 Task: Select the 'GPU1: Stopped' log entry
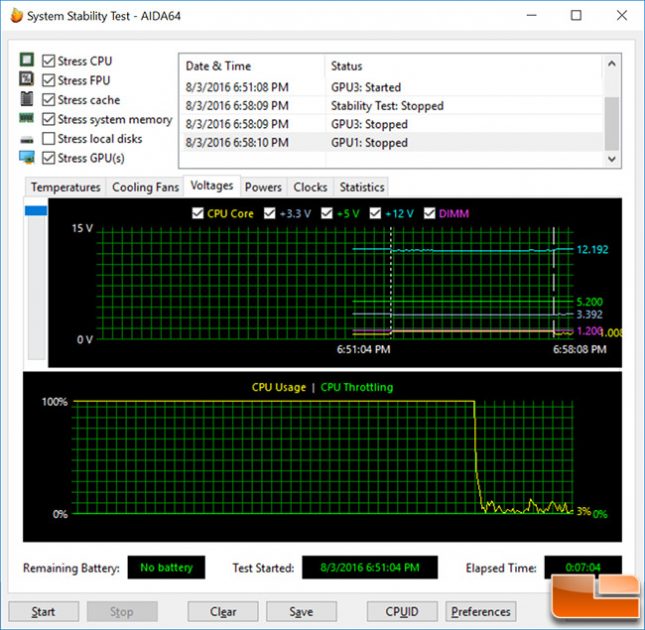[x=393, y=143]
